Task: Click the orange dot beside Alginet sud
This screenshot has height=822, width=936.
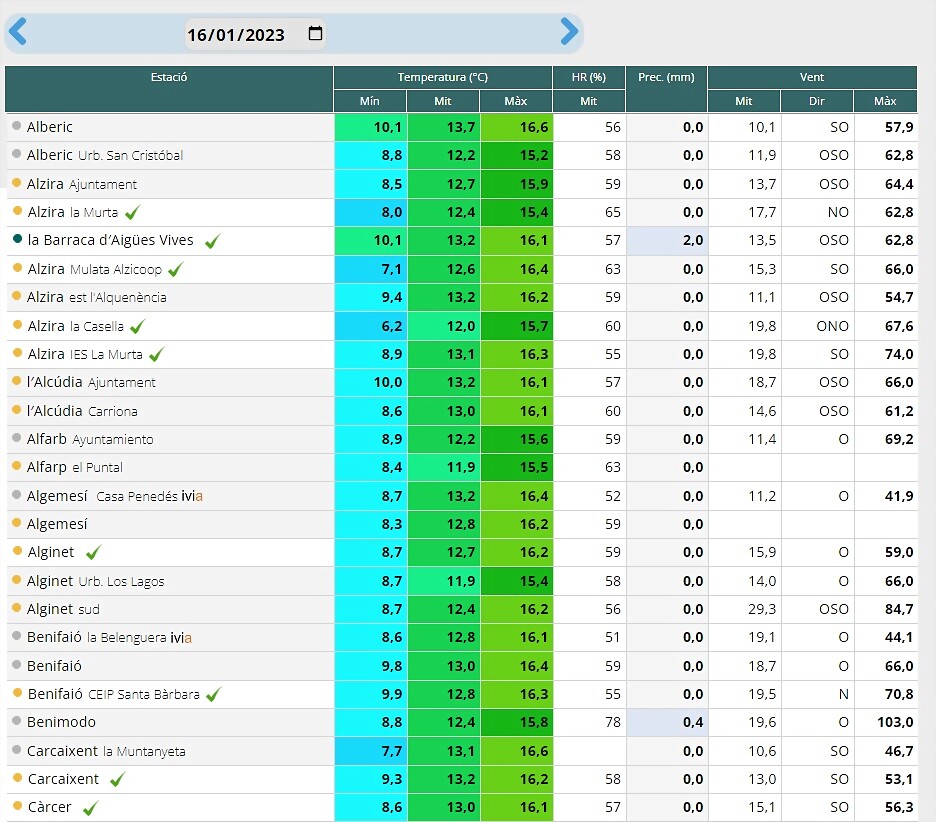Action: (17, 608)
